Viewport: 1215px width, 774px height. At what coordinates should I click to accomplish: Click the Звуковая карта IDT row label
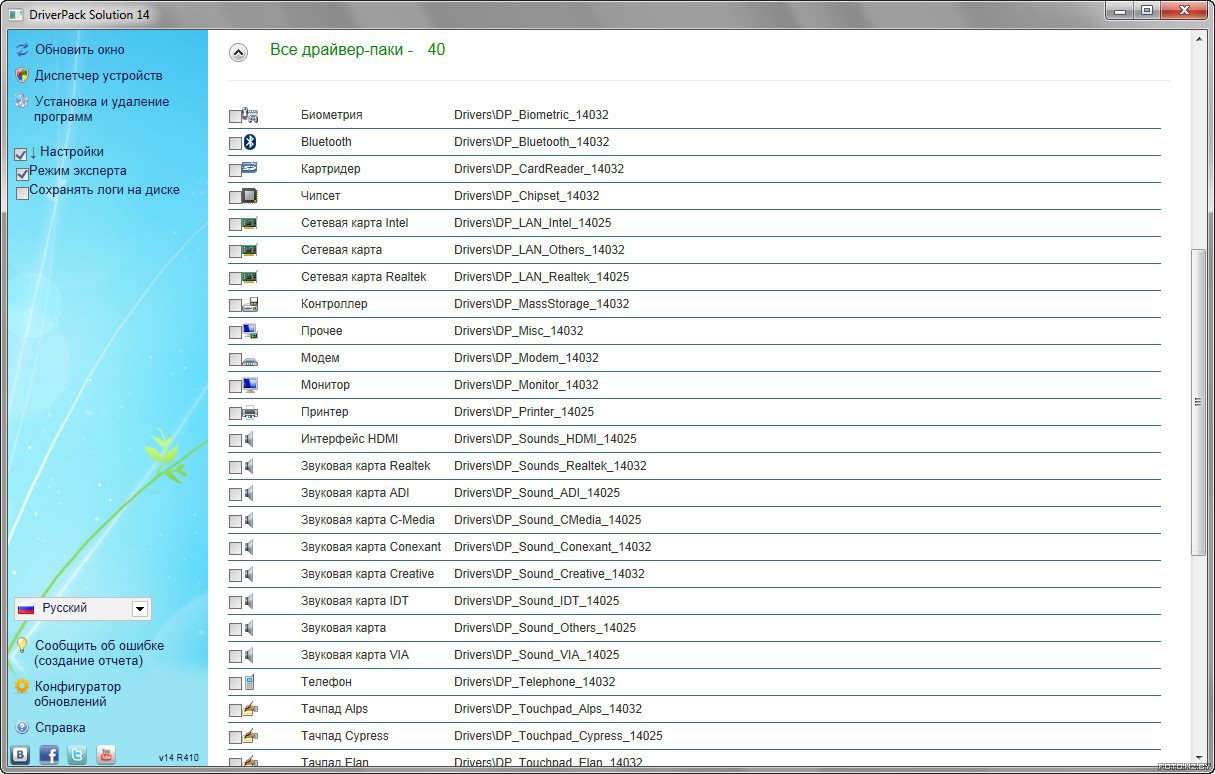pos(355,601)
